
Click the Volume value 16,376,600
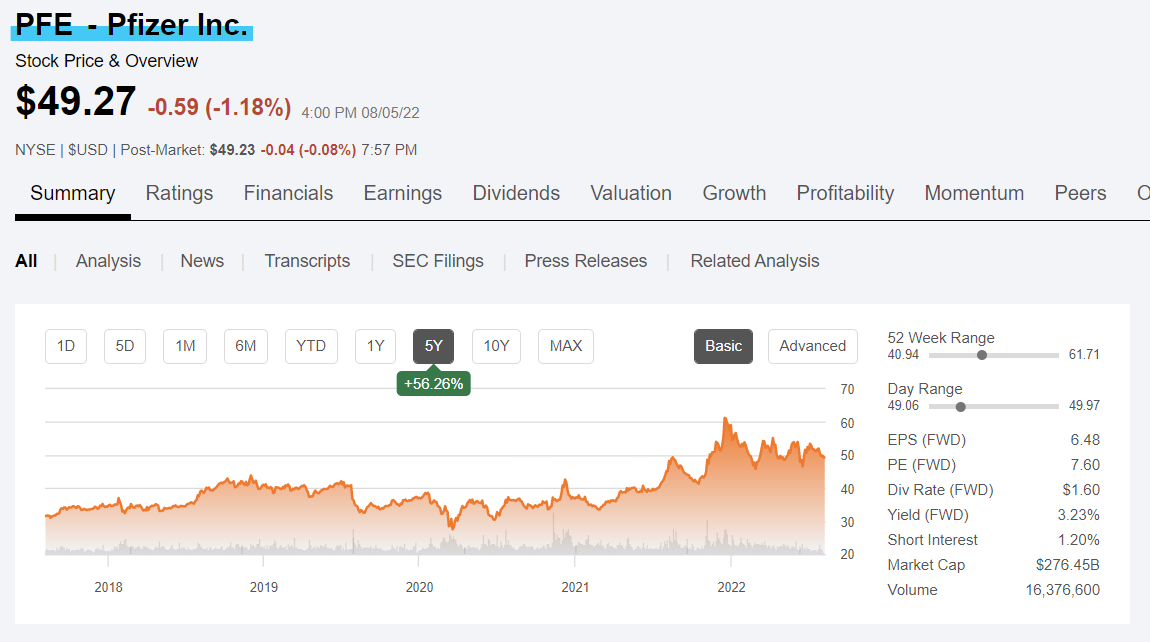(x=1063, y=590)
